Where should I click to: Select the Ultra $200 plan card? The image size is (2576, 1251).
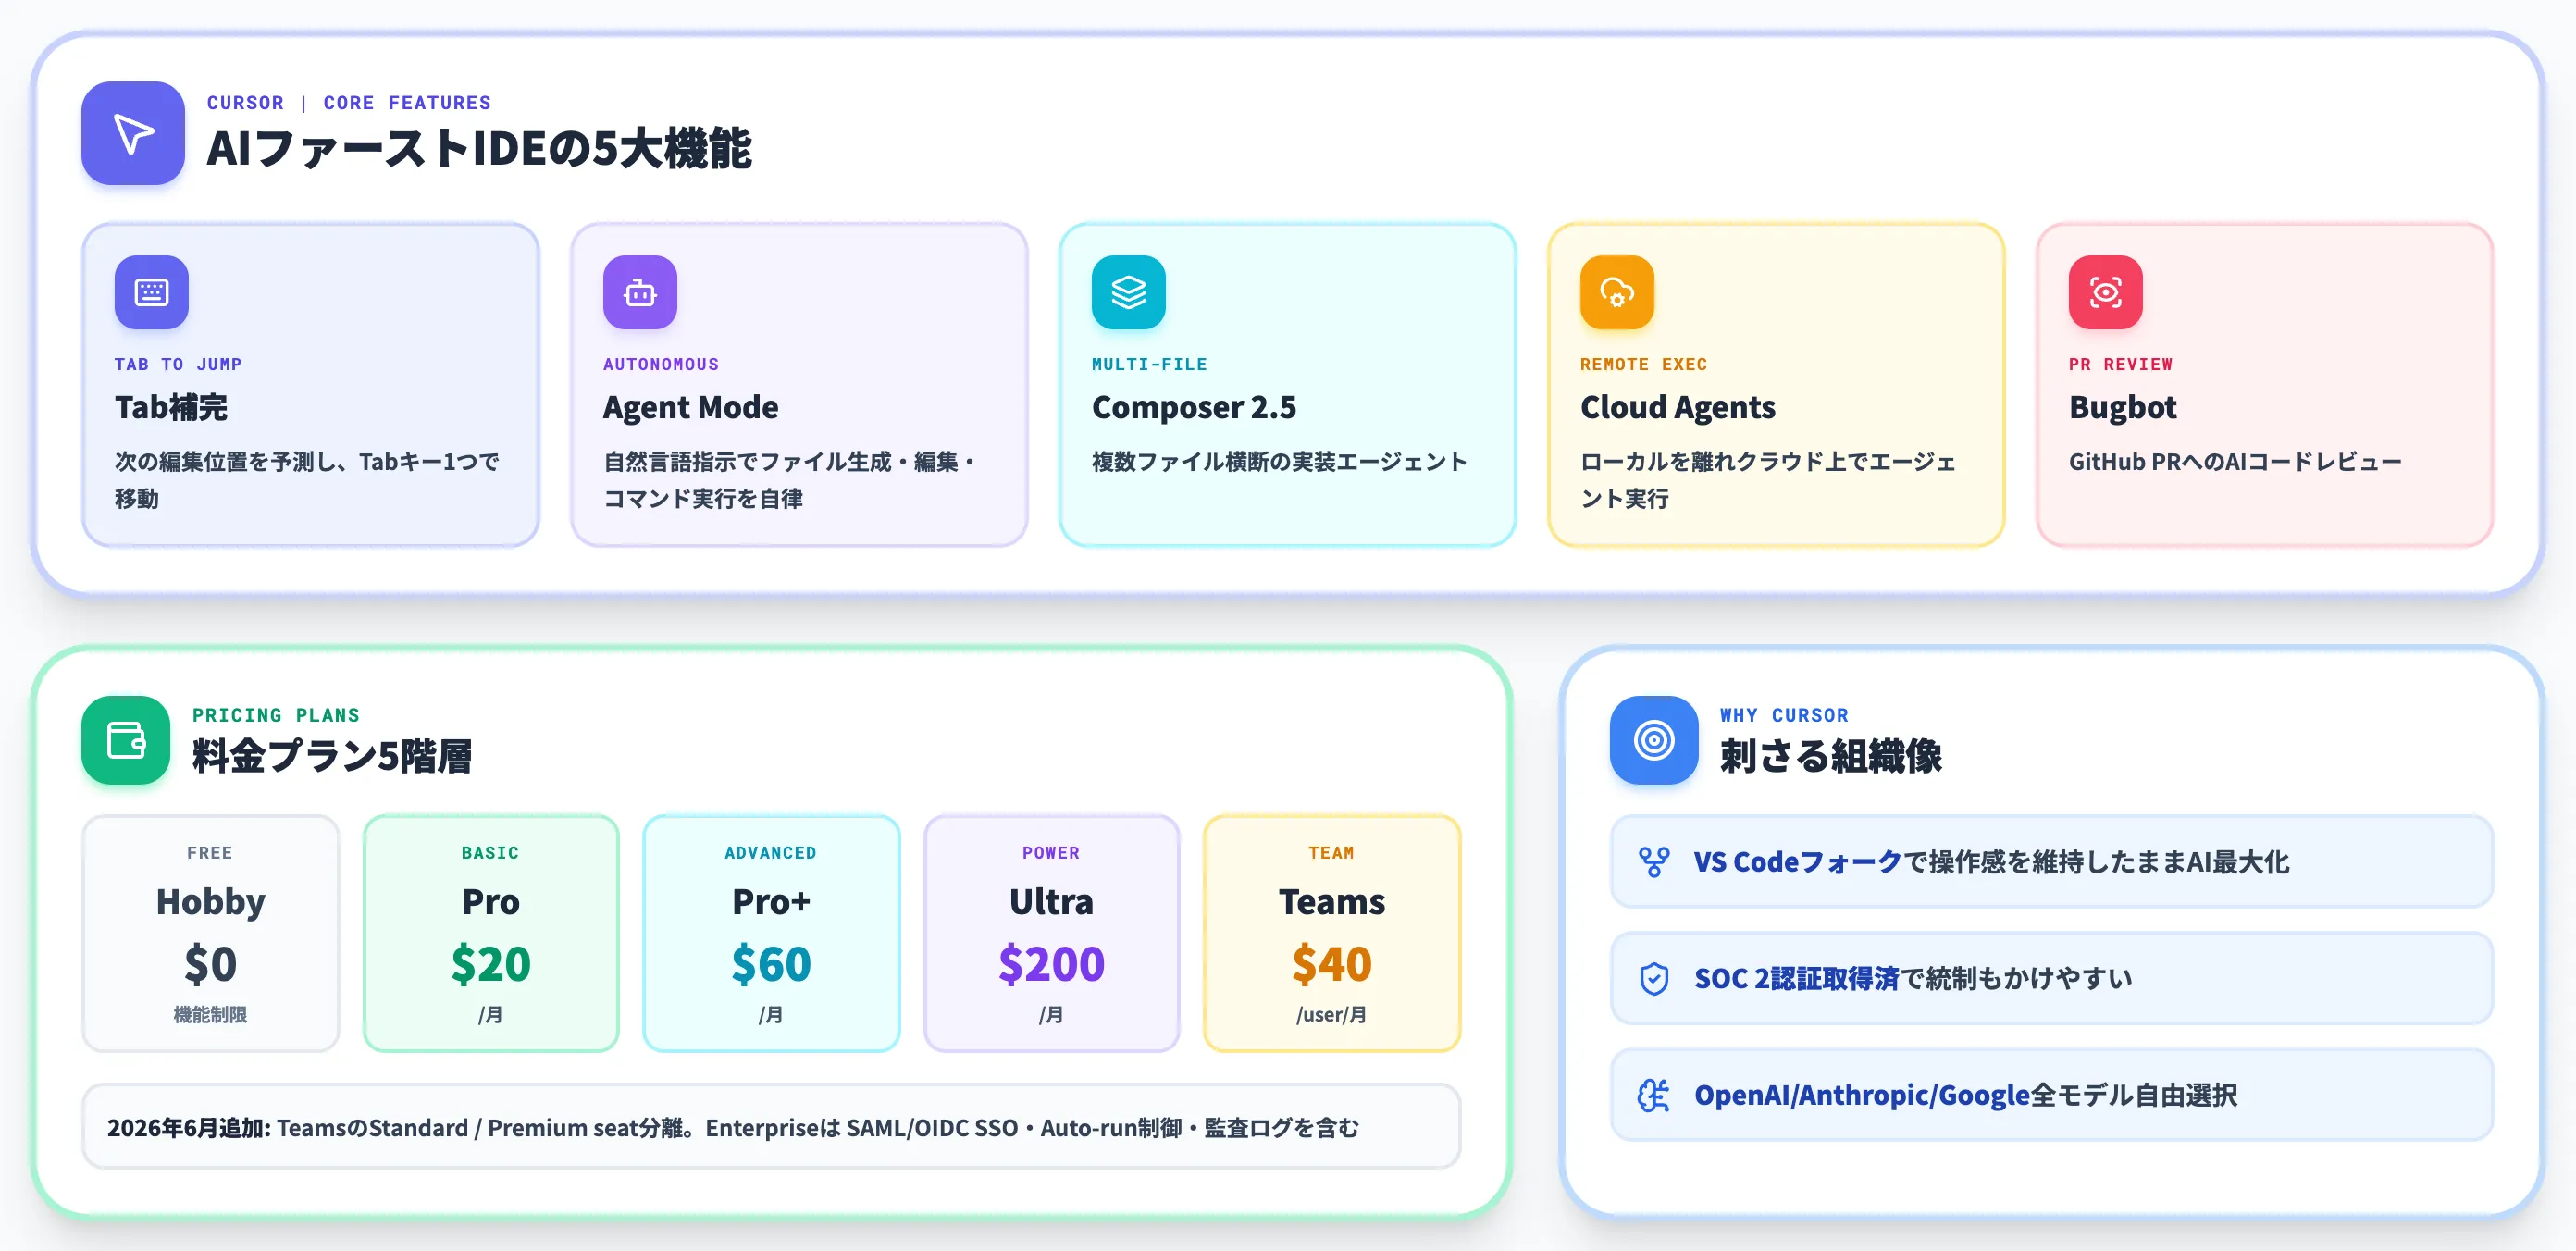coord(1051,933)
